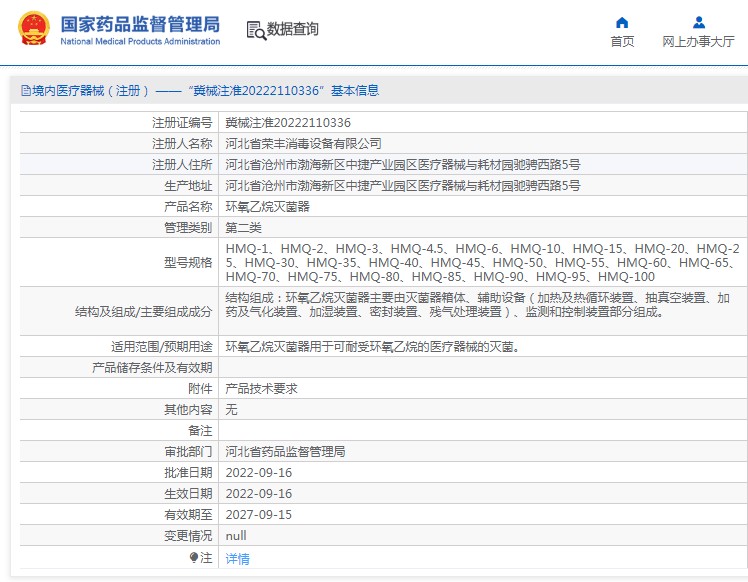The height and width of the screenshot is (582, 748).
Task: Select the 审批部门 label
Action: [x=188, y=452]
